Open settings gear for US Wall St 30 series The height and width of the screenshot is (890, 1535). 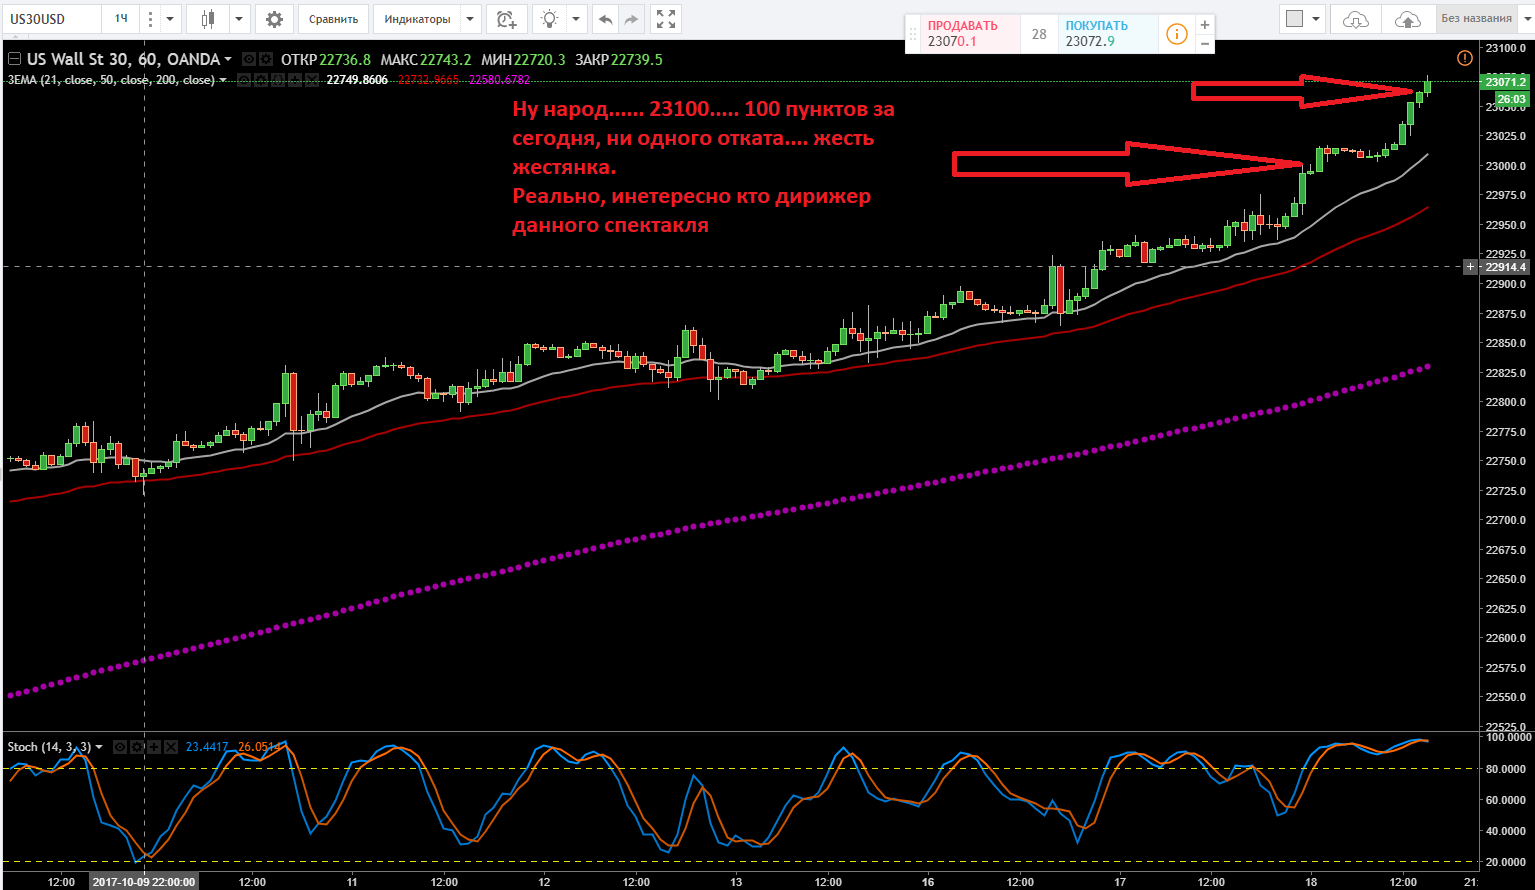click(x=266, y=60)
